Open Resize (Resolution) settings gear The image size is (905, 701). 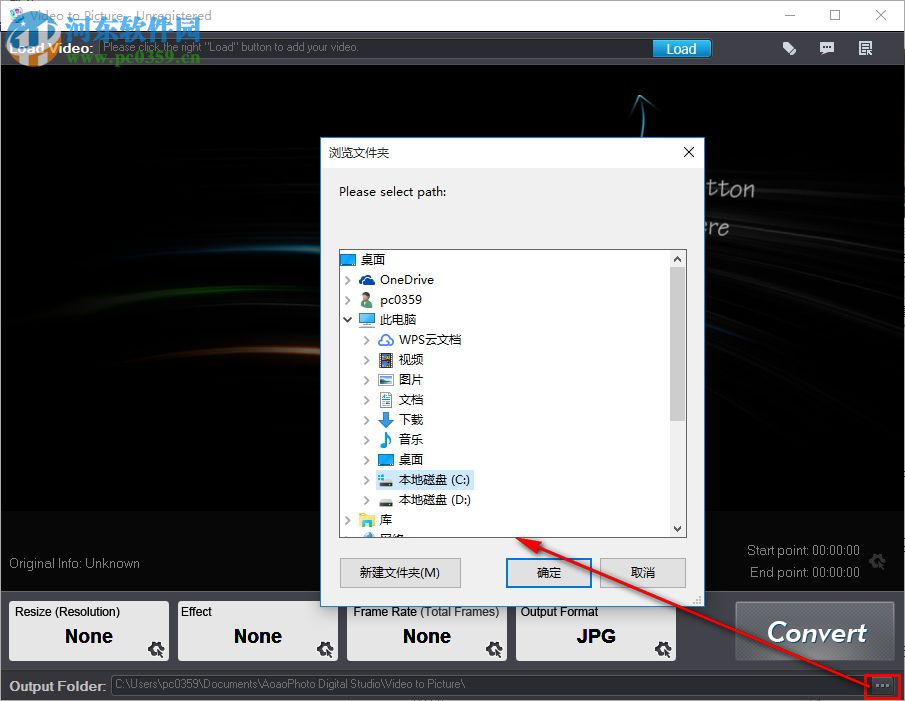tap(157, 650)
